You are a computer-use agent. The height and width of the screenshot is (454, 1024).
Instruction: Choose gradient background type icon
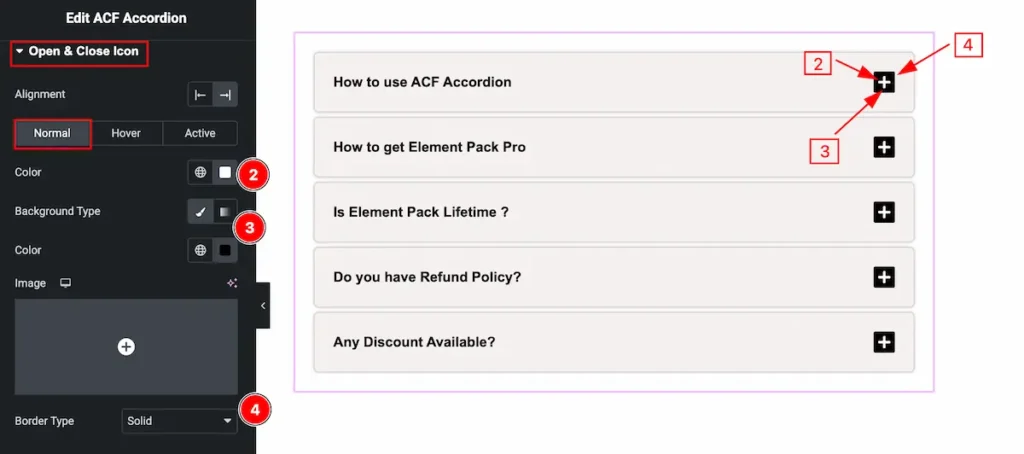225,212
